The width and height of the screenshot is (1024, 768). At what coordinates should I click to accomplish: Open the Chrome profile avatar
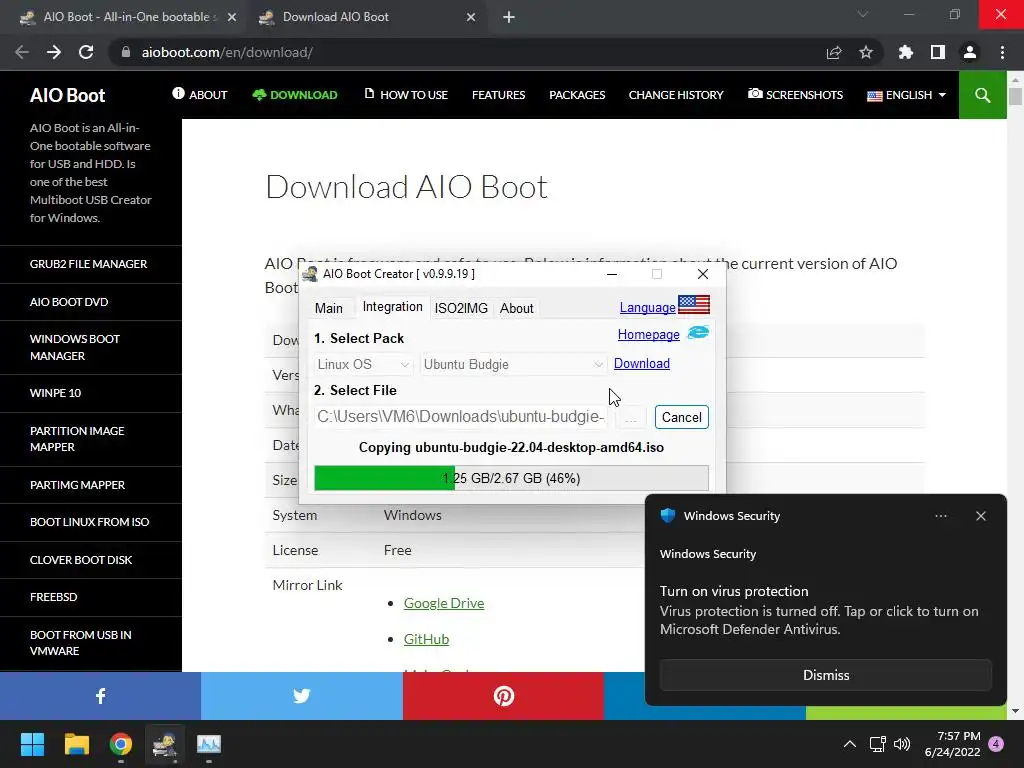[x=970, y=52]
